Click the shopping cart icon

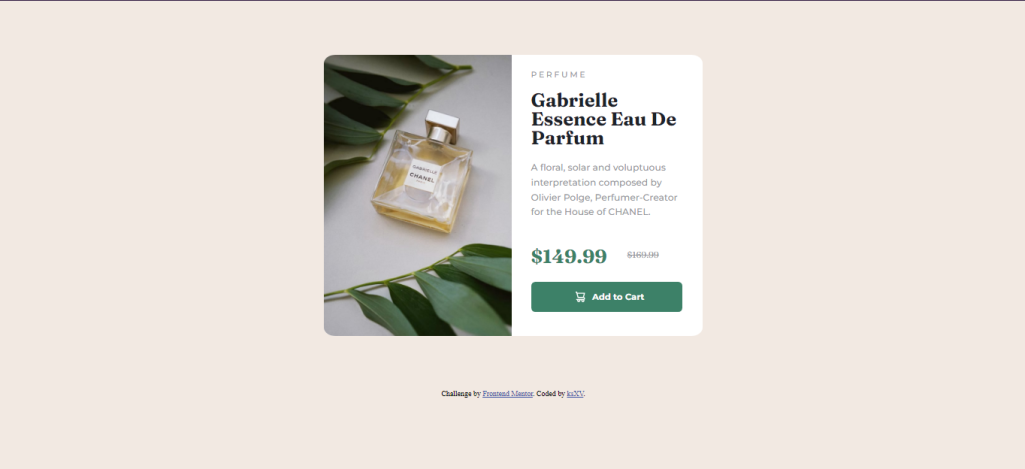click(x=580, y=297)
